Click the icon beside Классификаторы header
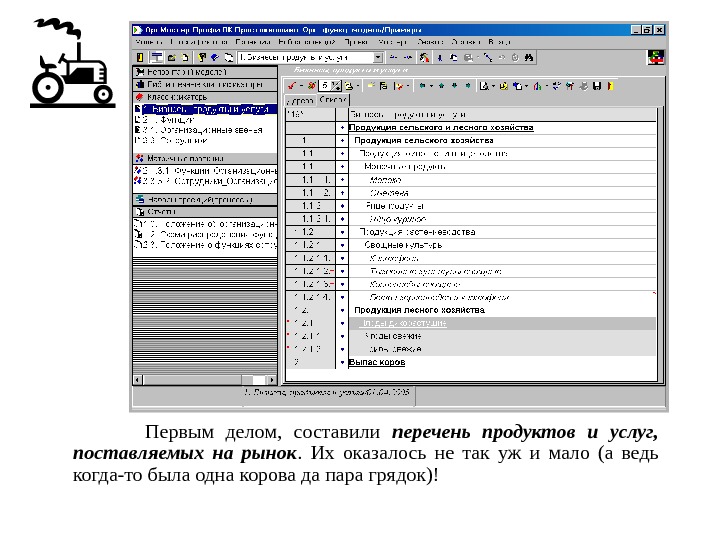This screenshot has height=540, width=720. click(140, 97)
